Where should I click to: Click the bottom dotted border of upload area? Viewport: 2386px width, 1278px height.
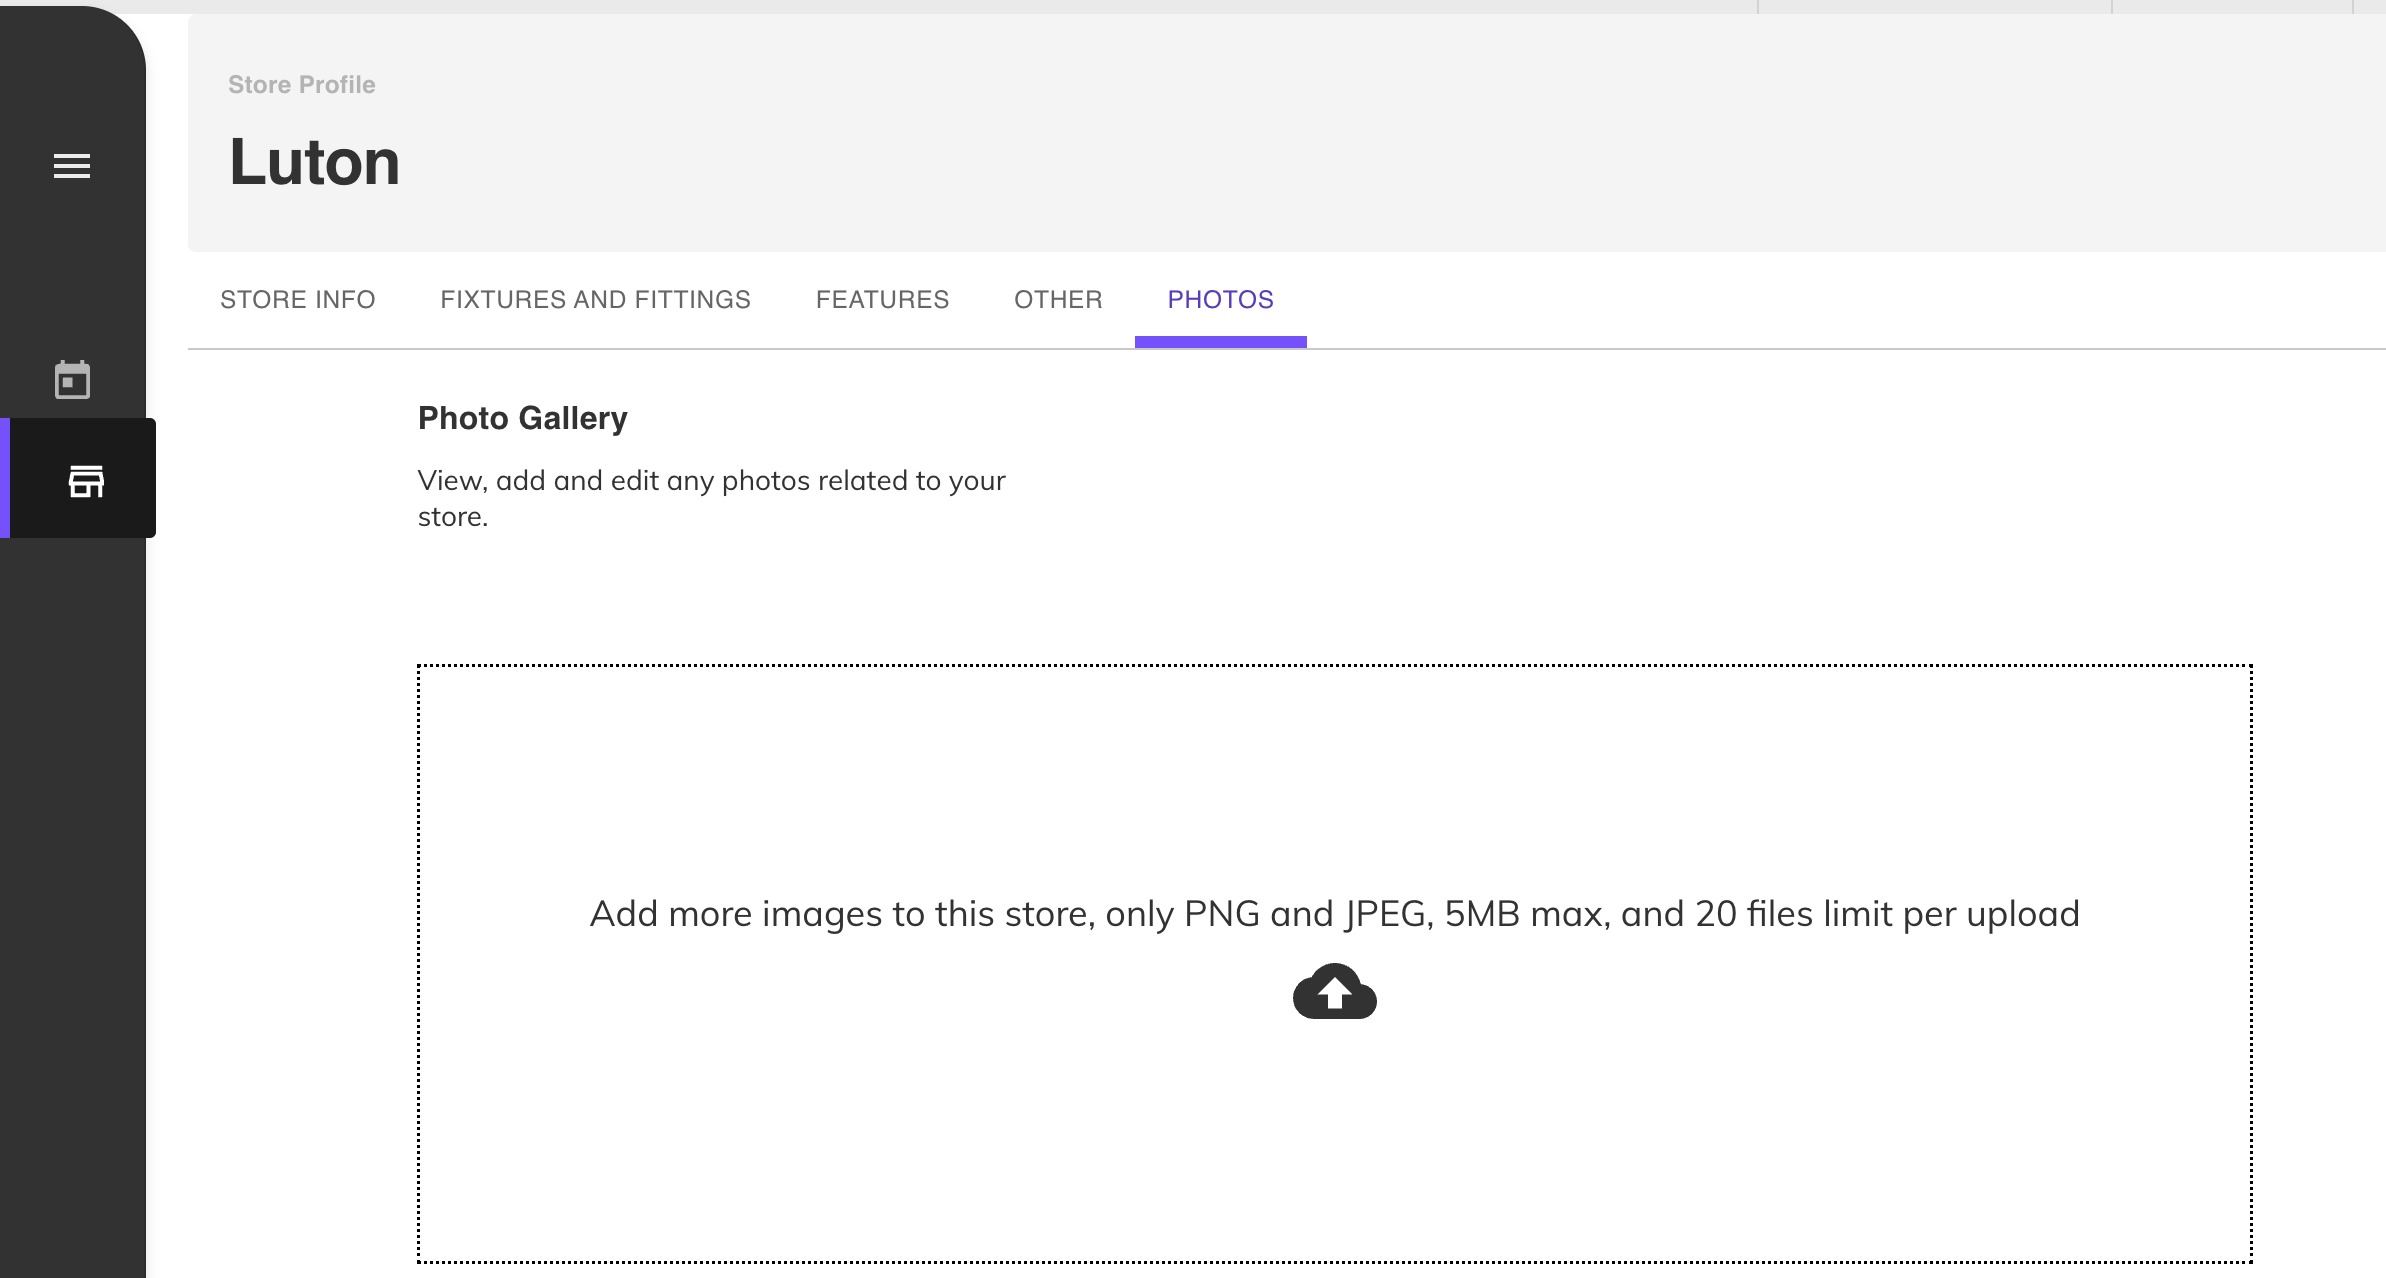tap(1334, 1262)
